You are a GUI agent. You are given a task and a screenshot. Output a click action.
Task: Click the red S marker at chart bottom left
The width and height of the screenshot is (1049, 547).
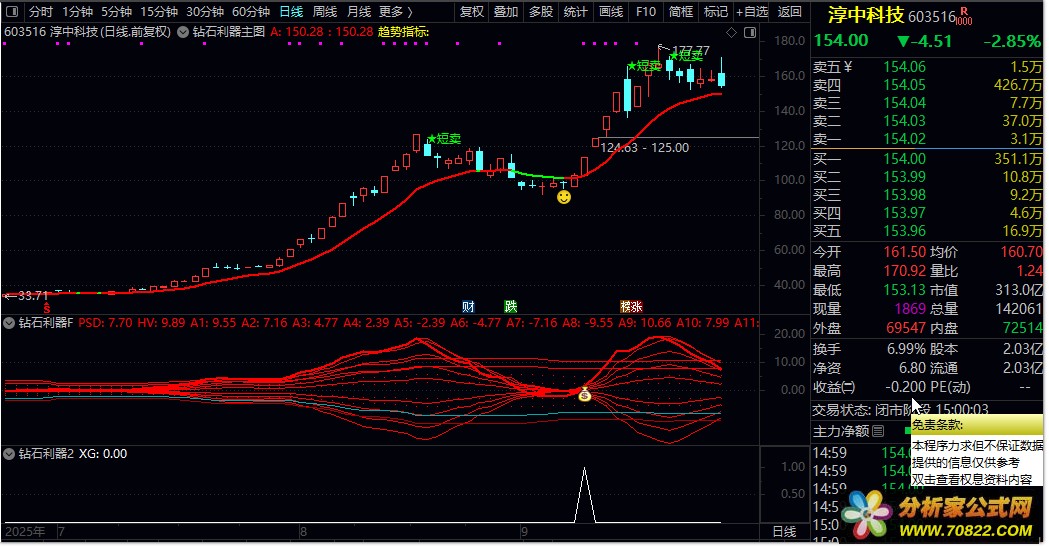click(x=47, y=308)
